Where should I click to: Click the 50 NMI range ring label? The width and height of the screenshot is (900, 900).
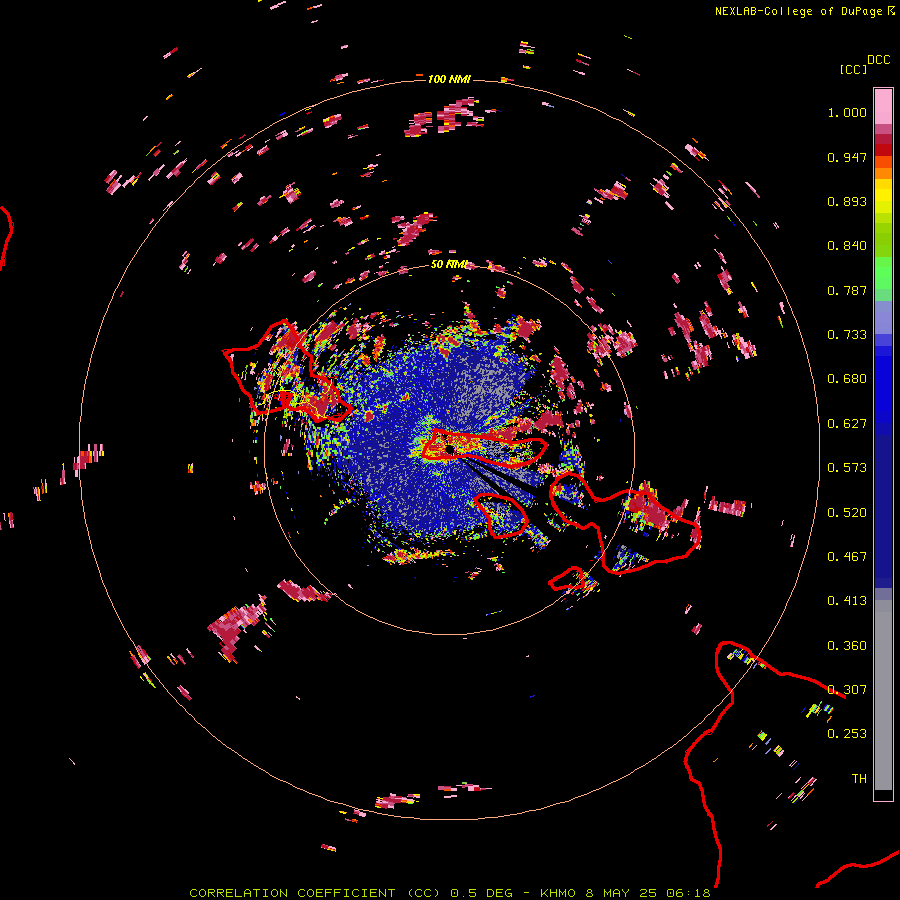(x=449, y=265)
